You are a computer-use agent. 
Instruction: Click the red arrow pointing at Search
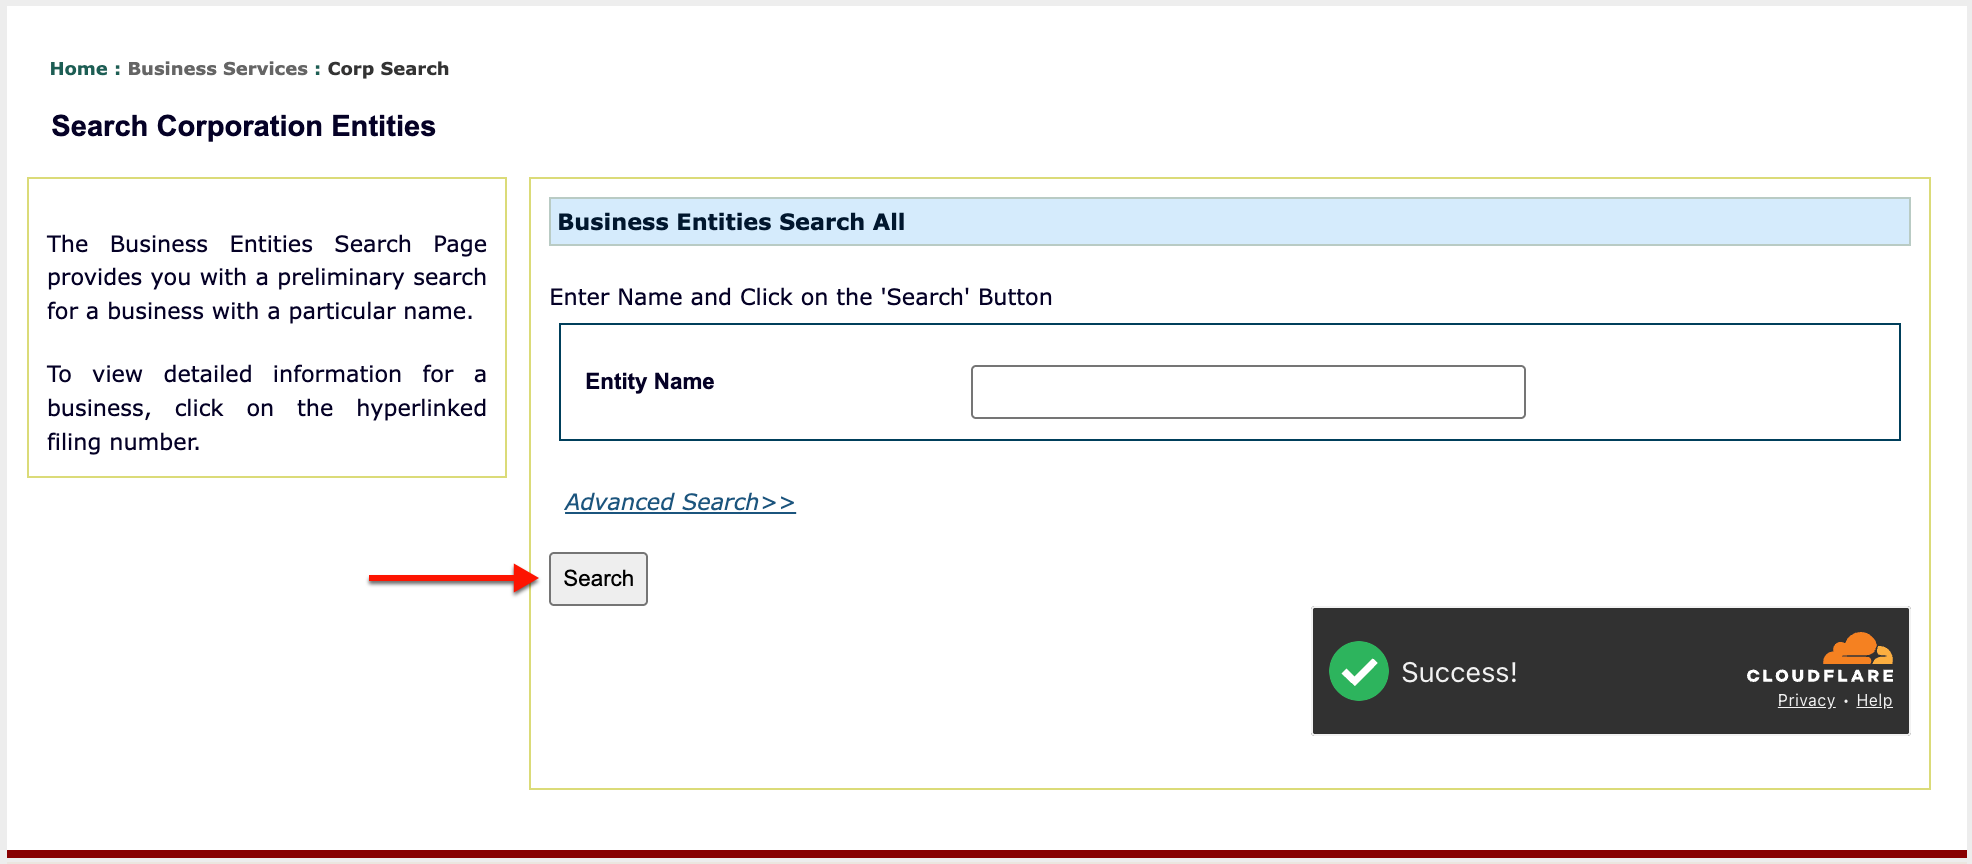click(453, 578)
